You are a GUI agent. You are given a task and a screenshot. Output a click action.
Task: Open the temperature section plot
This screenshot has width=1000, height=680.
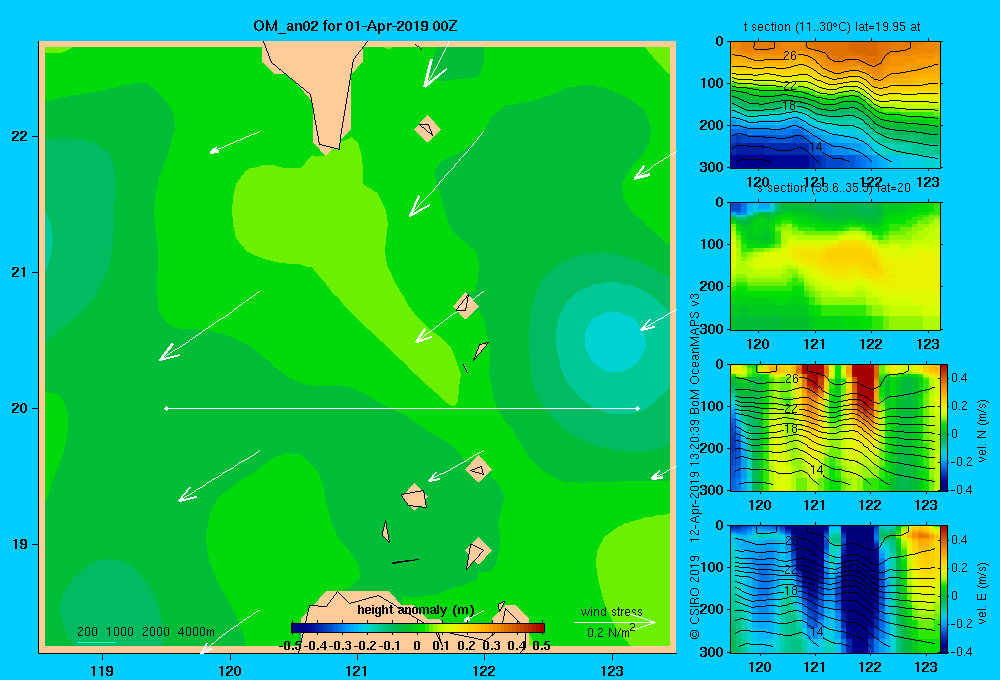(x=835, y=105)
